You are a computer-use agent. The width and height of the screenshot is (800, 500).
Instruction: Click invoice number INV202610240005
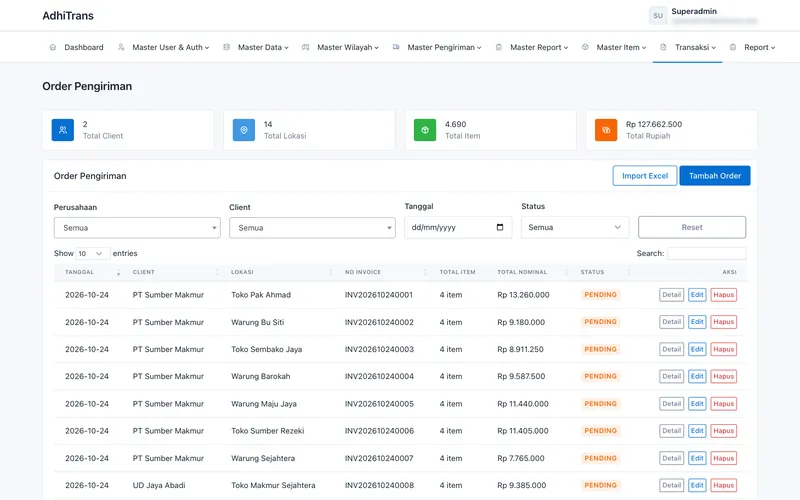[x=379, y=404]
